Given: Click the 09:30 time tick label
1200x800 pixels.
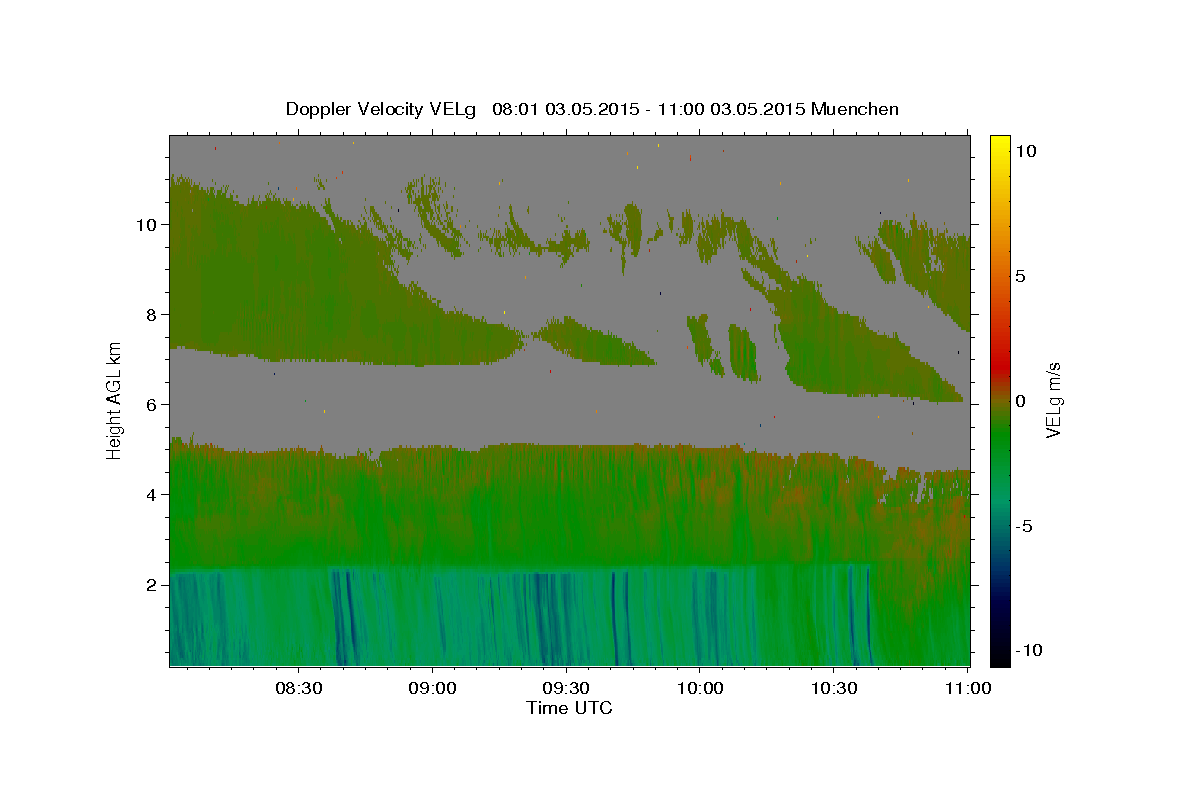Looking at the screenshot, I should [567, 688].
